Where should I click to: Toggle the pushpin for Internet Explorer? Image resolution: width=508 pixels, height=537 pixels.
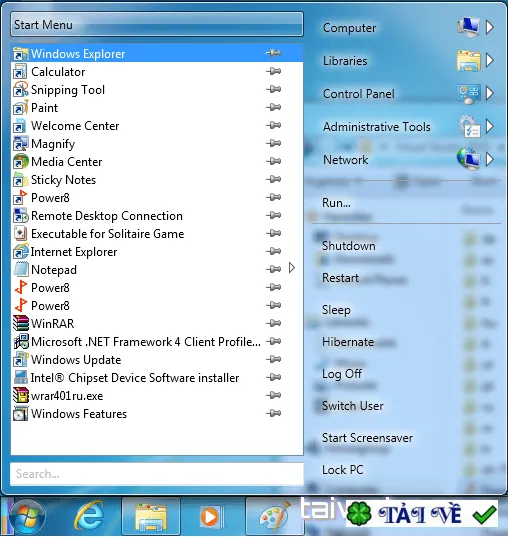pyautogui.click(x=273, y=251)
